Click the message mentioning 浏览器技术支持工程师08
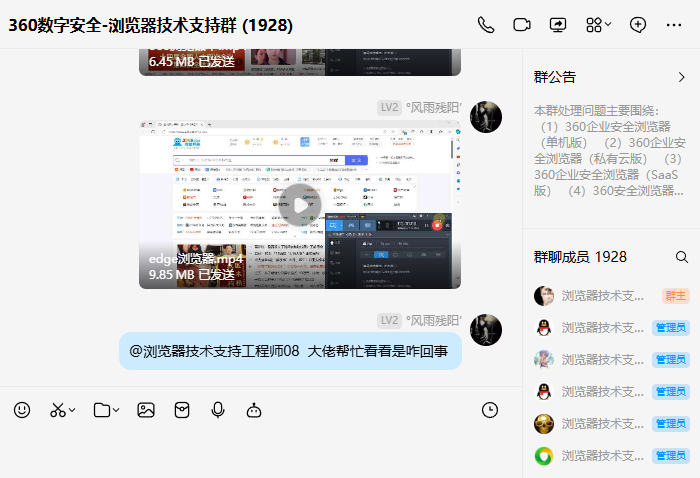Viewport: 700px width, 478px height. click(290, 351)
